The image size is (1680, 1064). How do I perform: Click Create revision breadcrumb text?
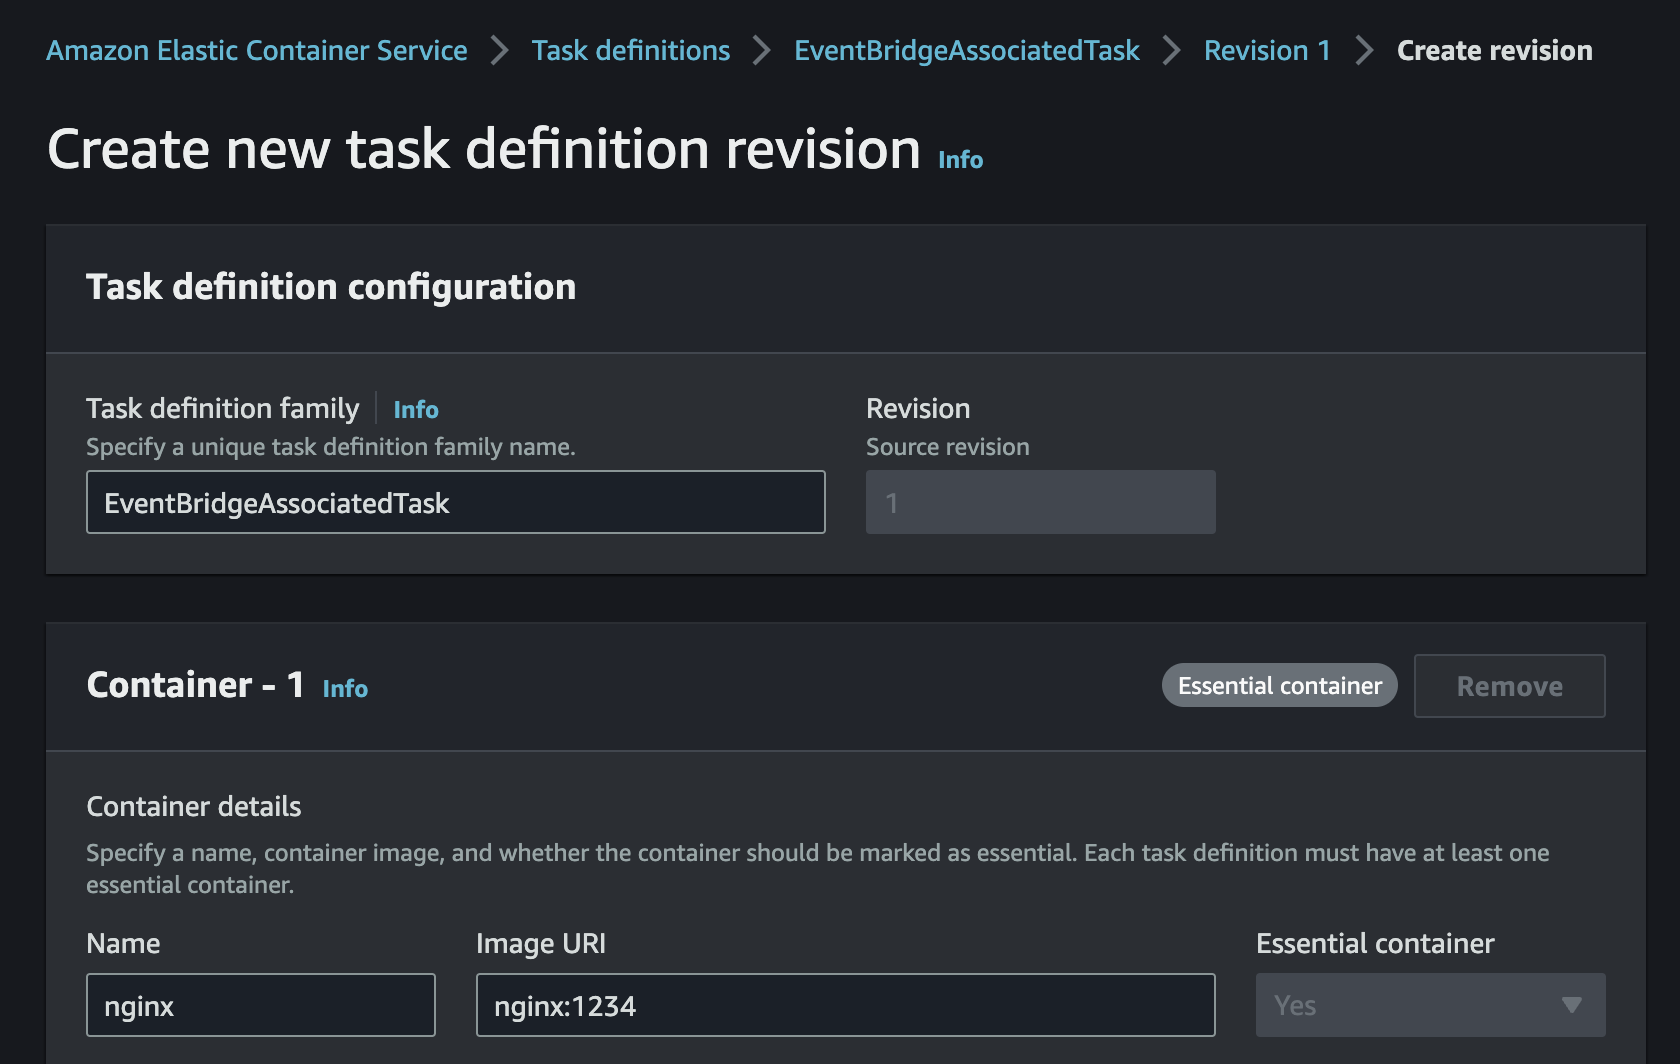tap(1494, 50)
